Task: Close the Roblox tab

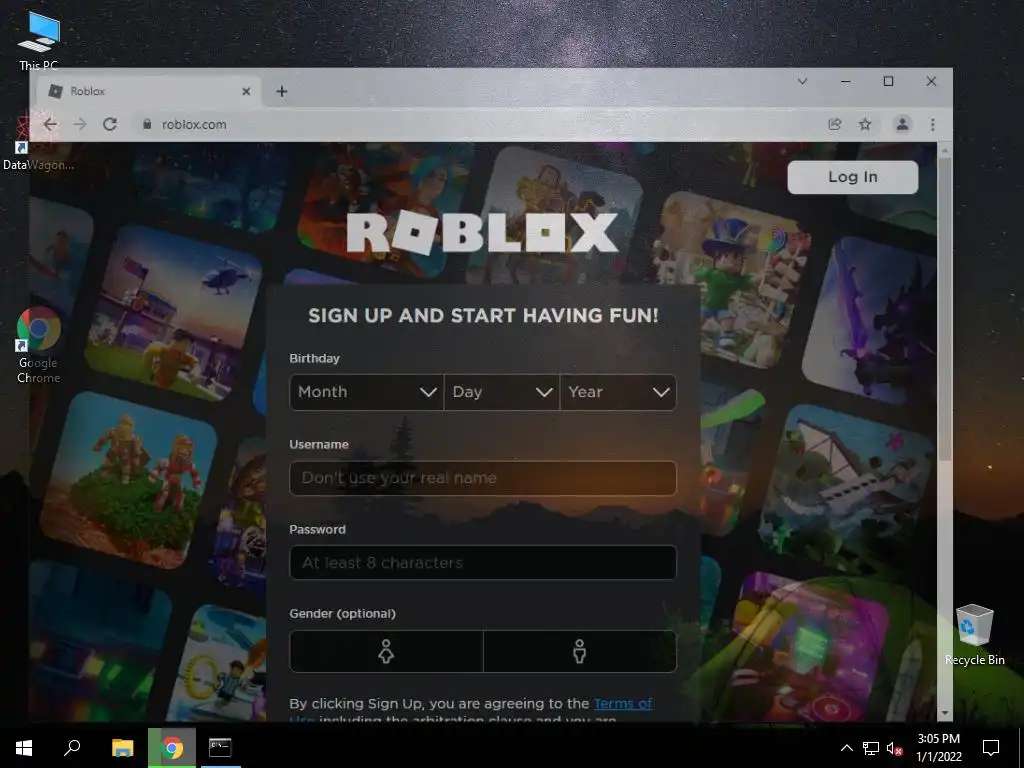Action: click(246, 91)
